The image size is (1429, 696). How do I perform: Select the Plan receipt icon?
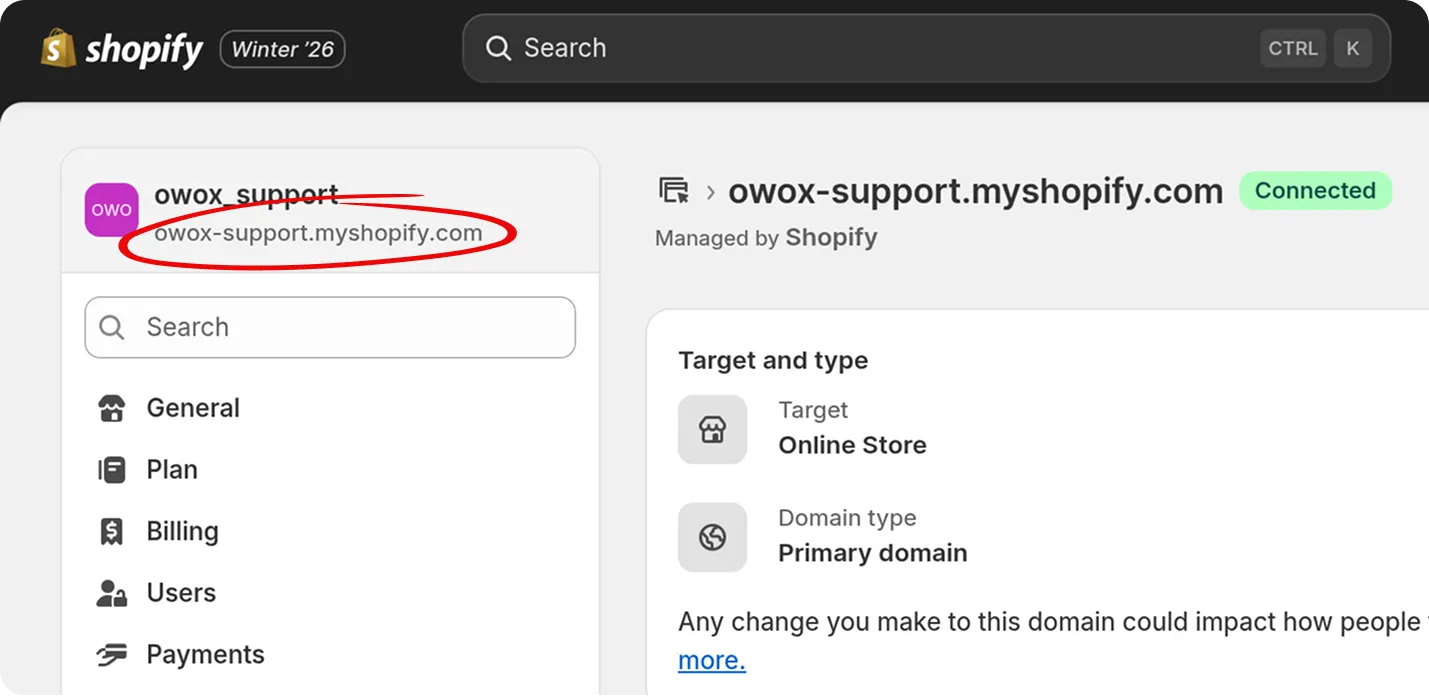(x=111, y=469)
